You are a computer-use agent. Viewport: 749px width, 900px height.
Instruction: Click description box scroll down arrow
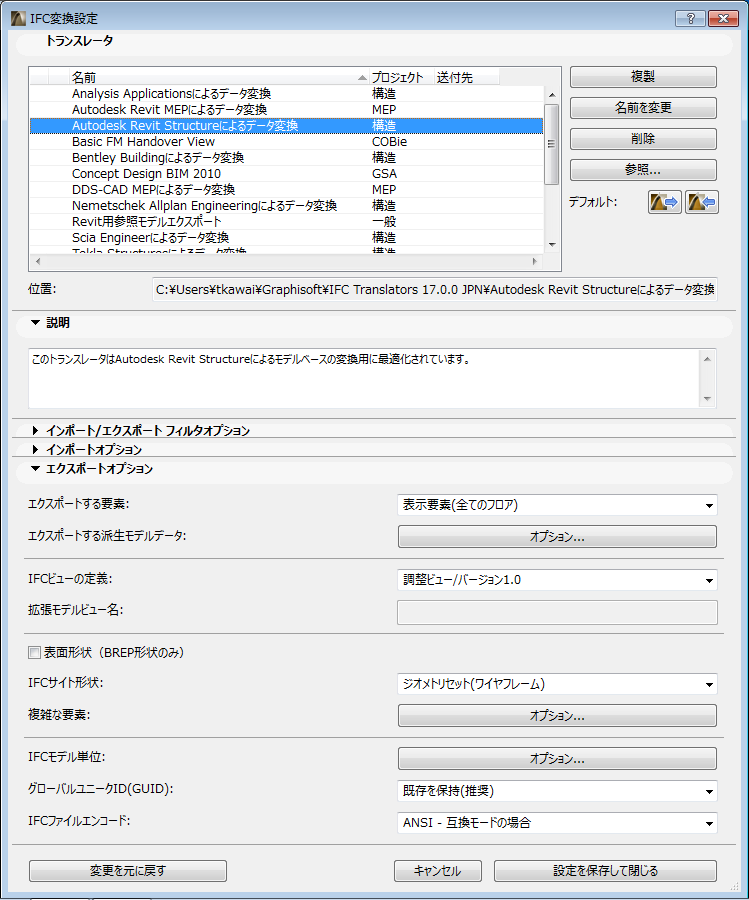707,399
